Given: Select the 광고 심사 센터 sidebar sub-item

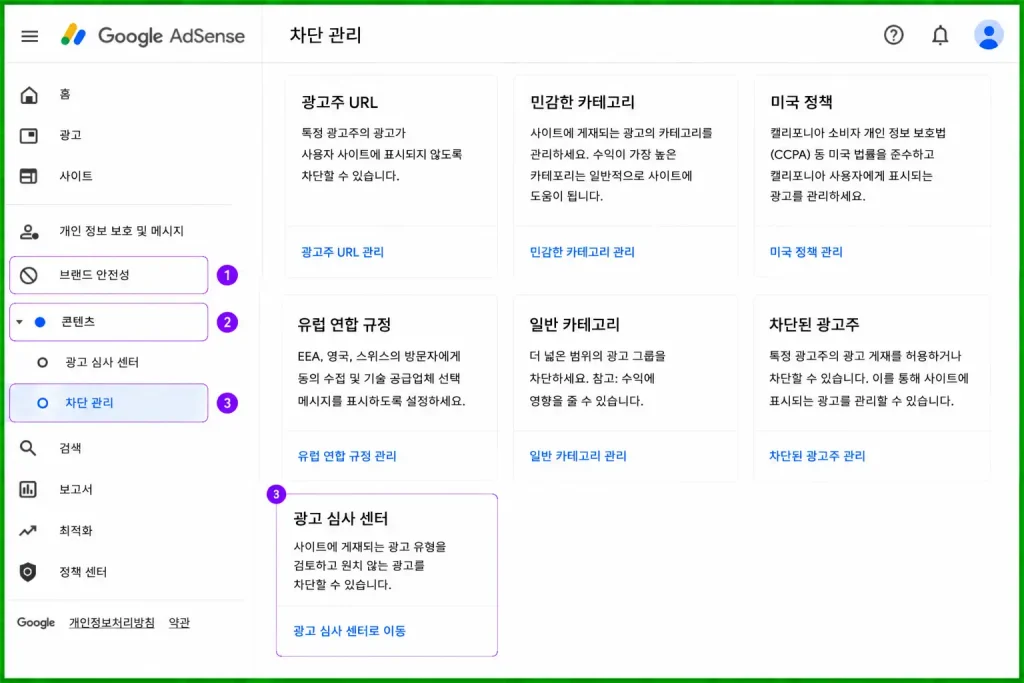Looking at the screenshot, I should click(102, 362).
